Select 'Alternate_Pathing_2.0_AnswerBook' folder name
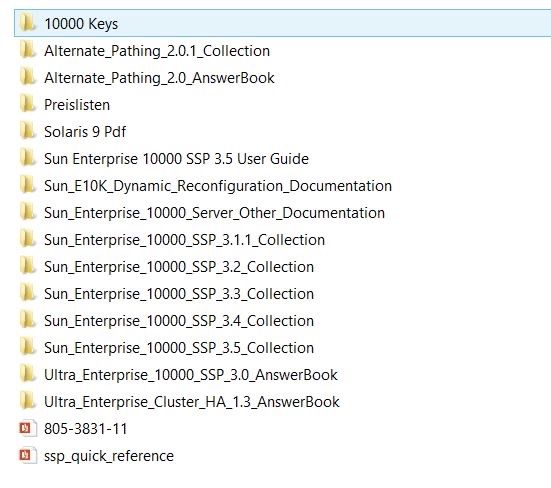 [159, 78]
